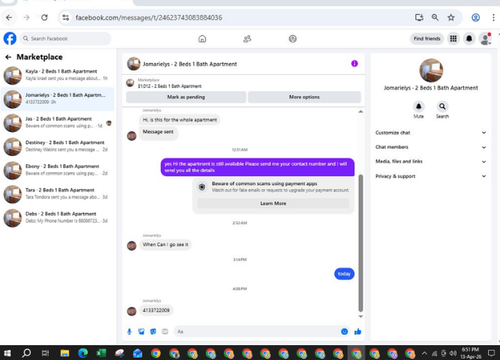Click the chat scrollbar thumb
The image size is (500, 360).
click(x=360, y=243)
